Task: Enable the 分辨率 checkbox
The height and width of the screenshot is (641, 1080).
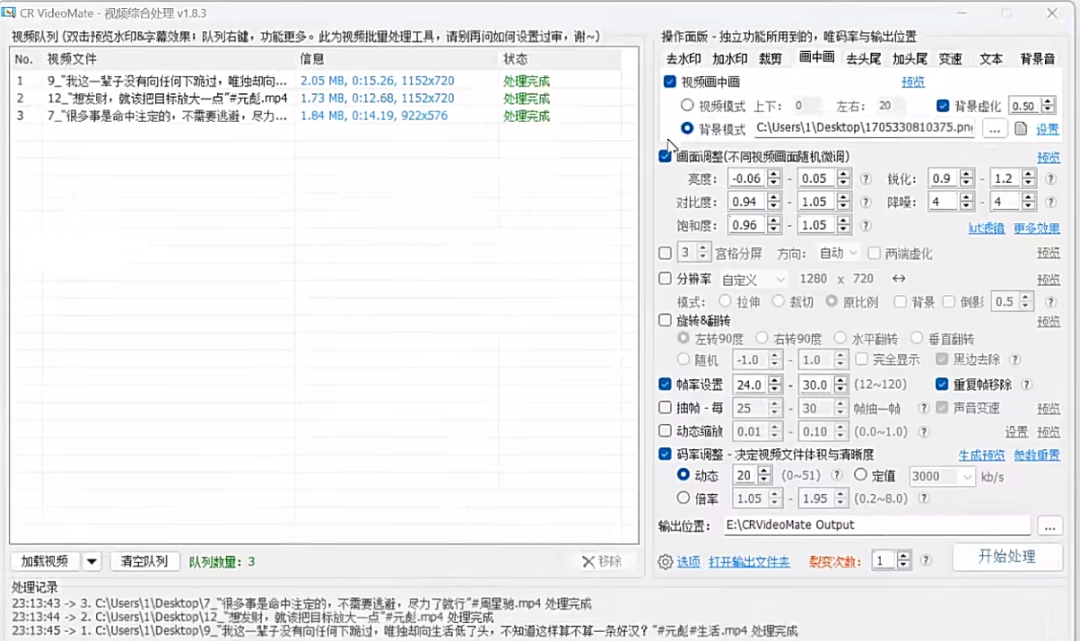Action: [666, 279]
